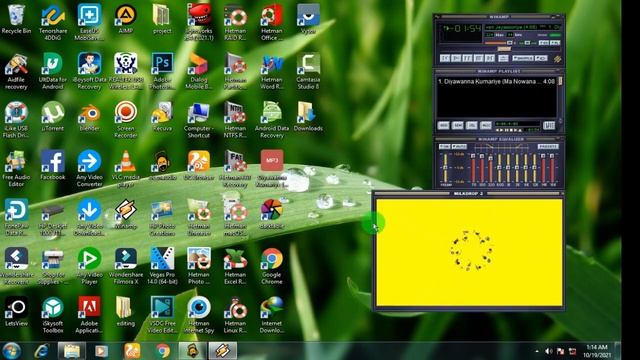Select the Recycle Bin desktop icon
The image size is (640, 360).
(16, 20)
